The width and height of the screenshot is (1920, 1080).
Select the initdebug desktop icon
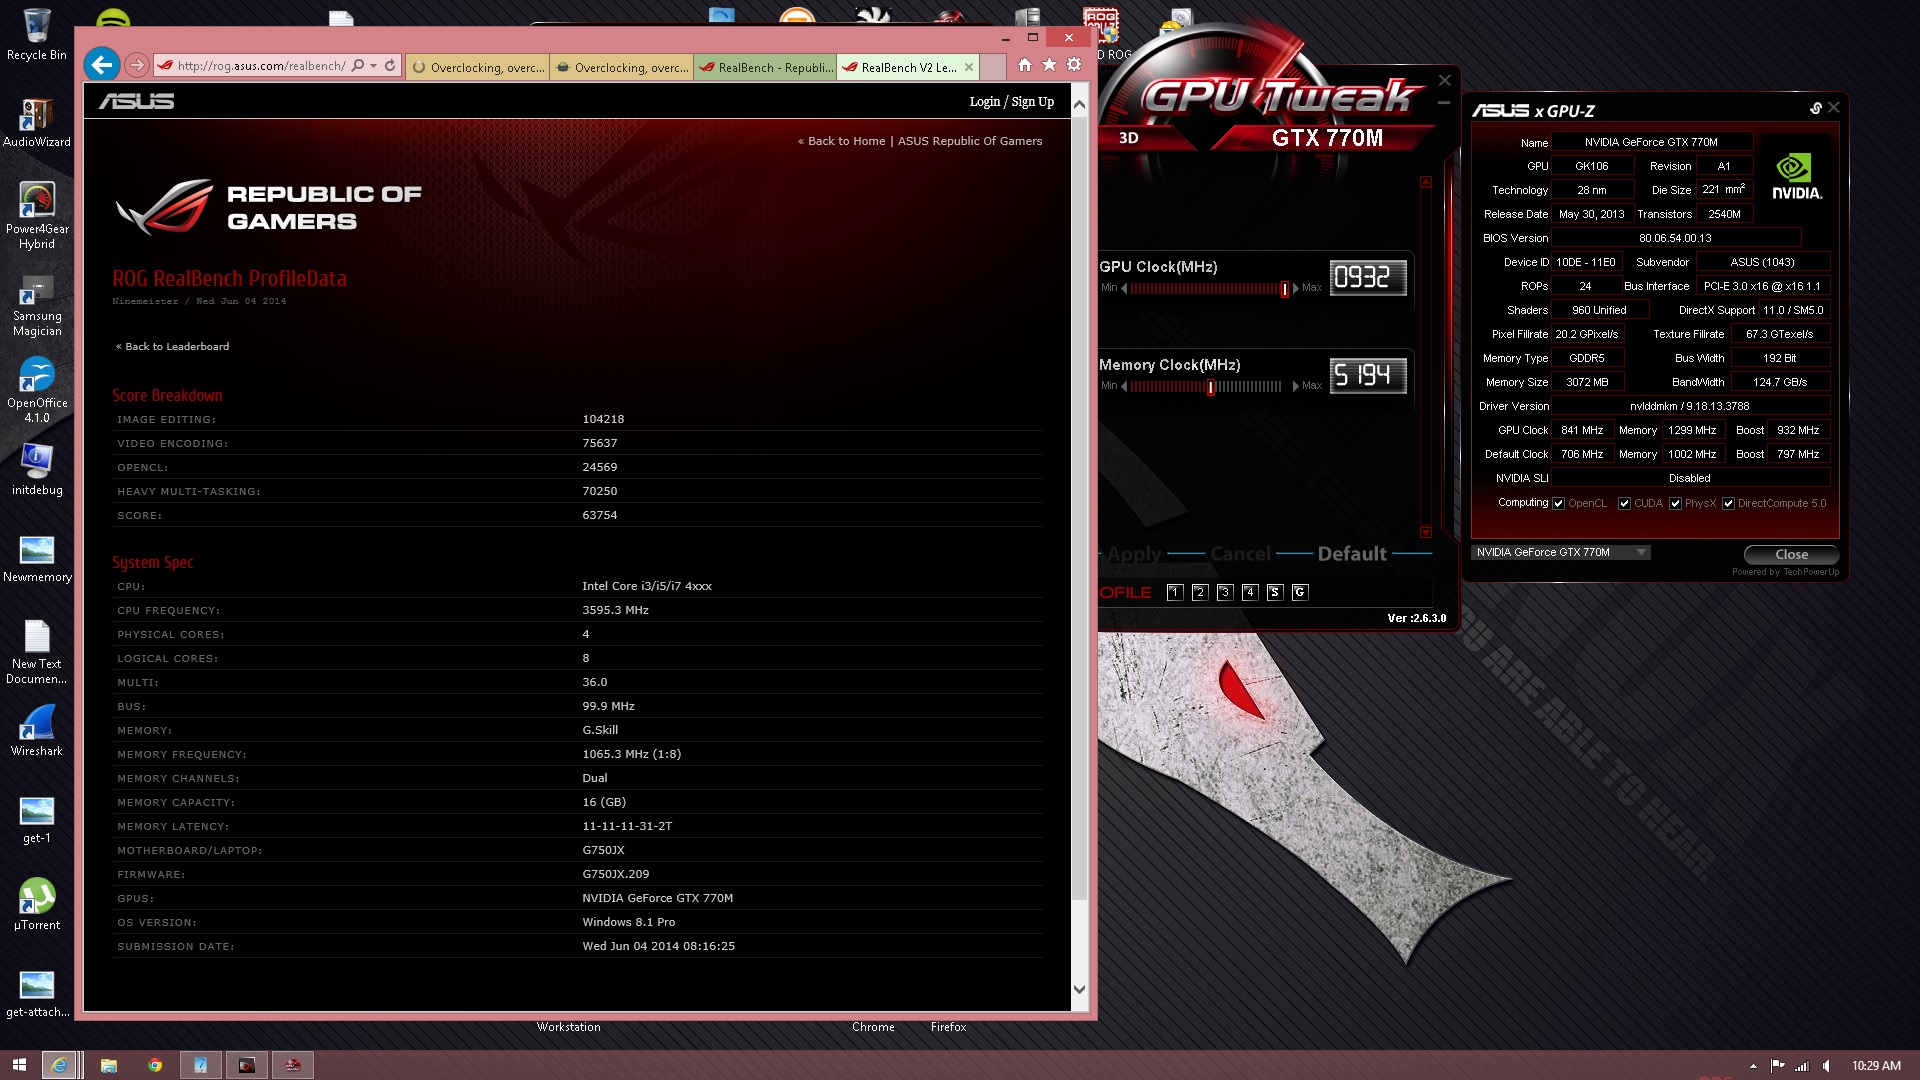pyautogui.click(x=37, y=470)
